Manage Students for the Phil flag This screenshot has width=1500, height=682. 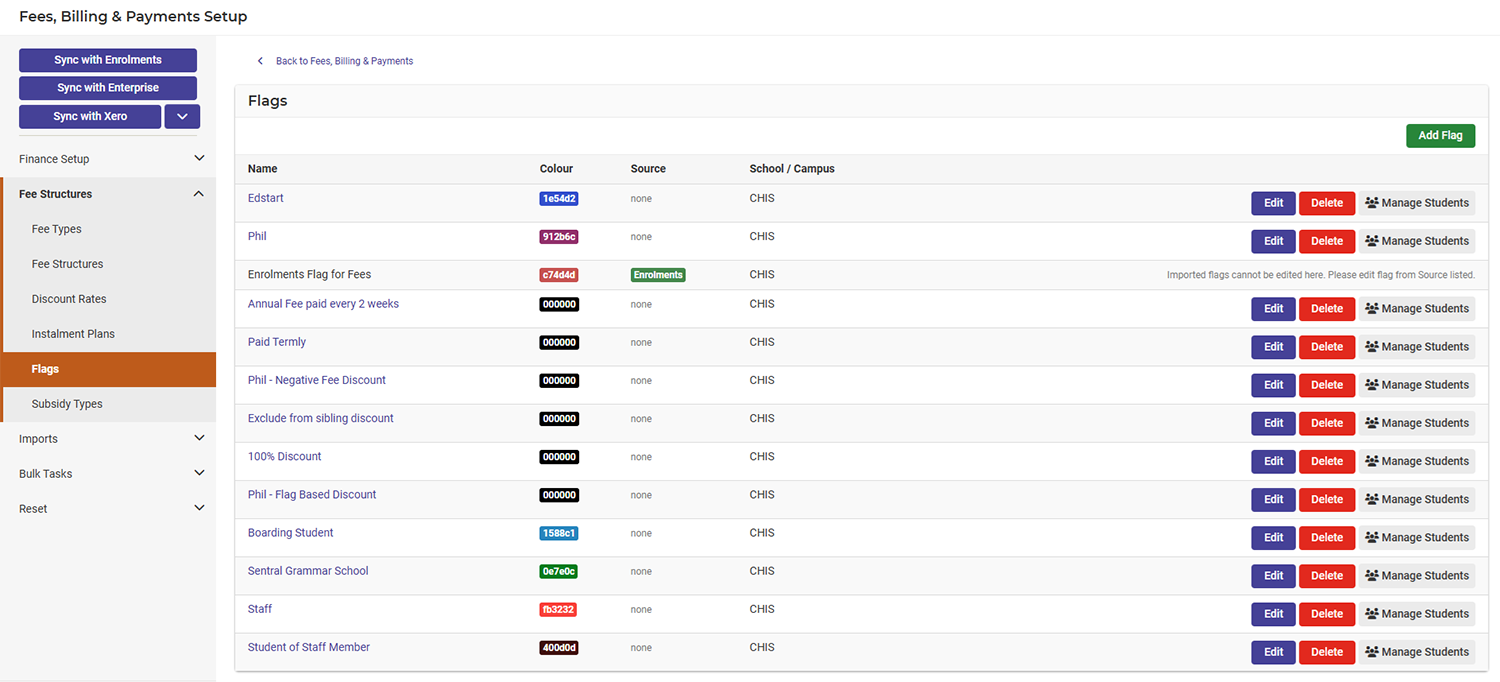click(1416, 241)
